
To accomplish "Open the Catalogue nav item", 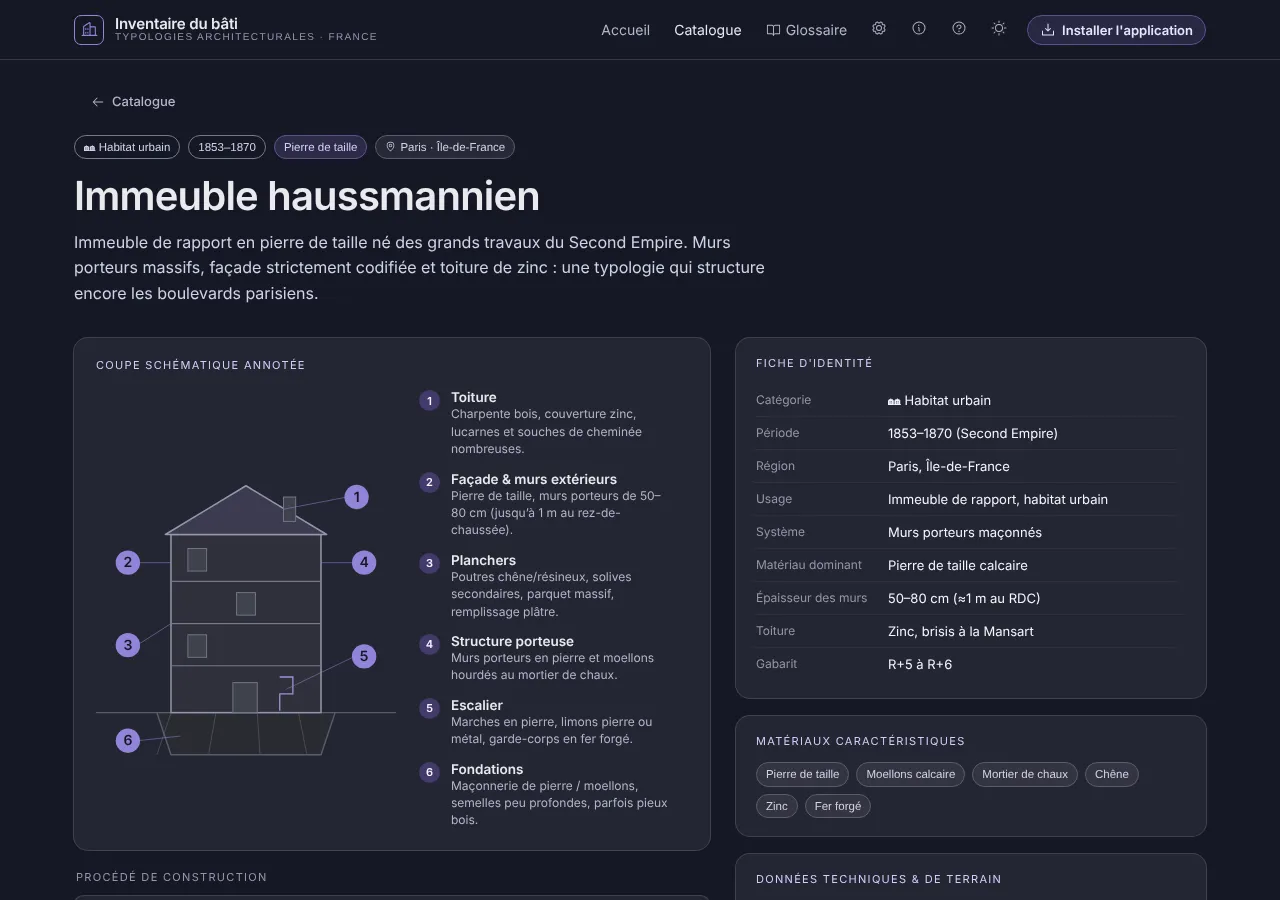I will 708,30.
